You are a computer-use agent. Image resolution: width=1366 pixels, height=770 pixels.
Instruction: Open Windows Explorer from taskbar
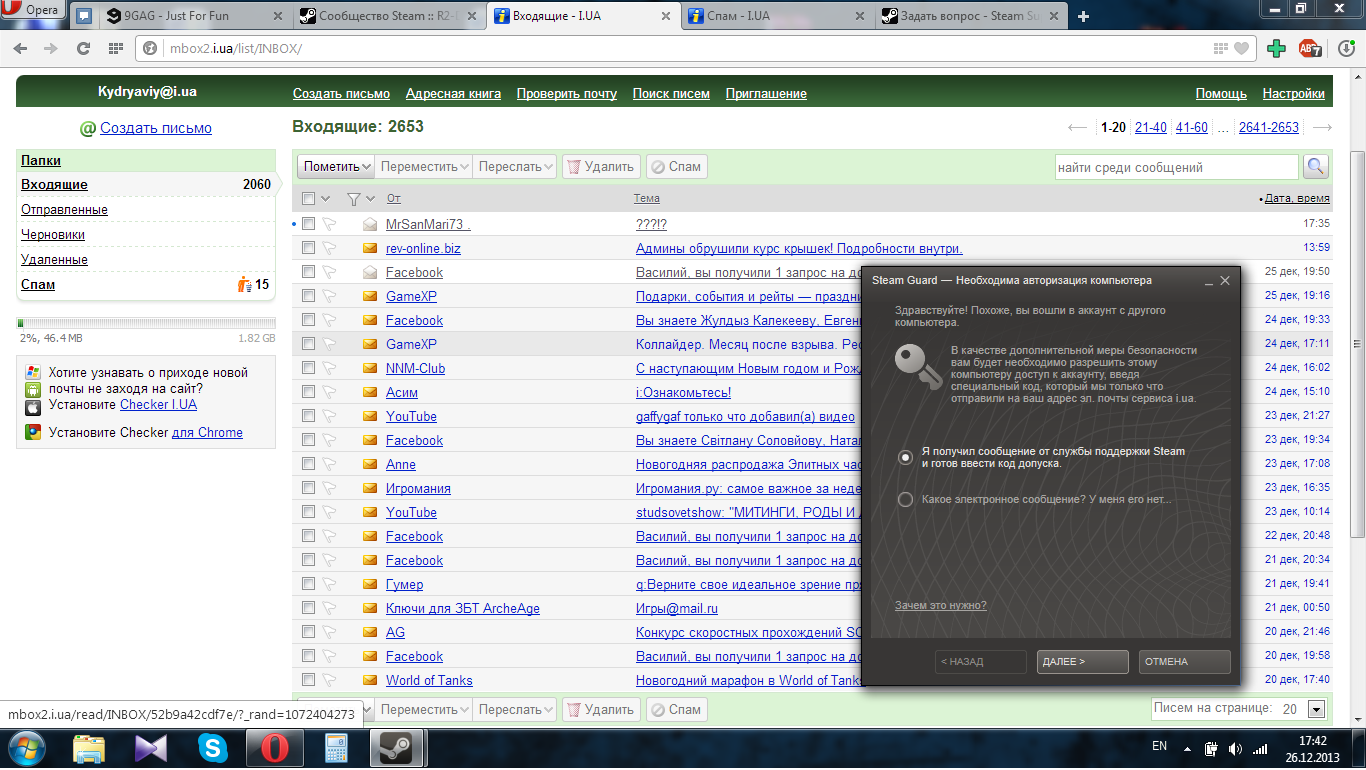(x=89, y=748)
